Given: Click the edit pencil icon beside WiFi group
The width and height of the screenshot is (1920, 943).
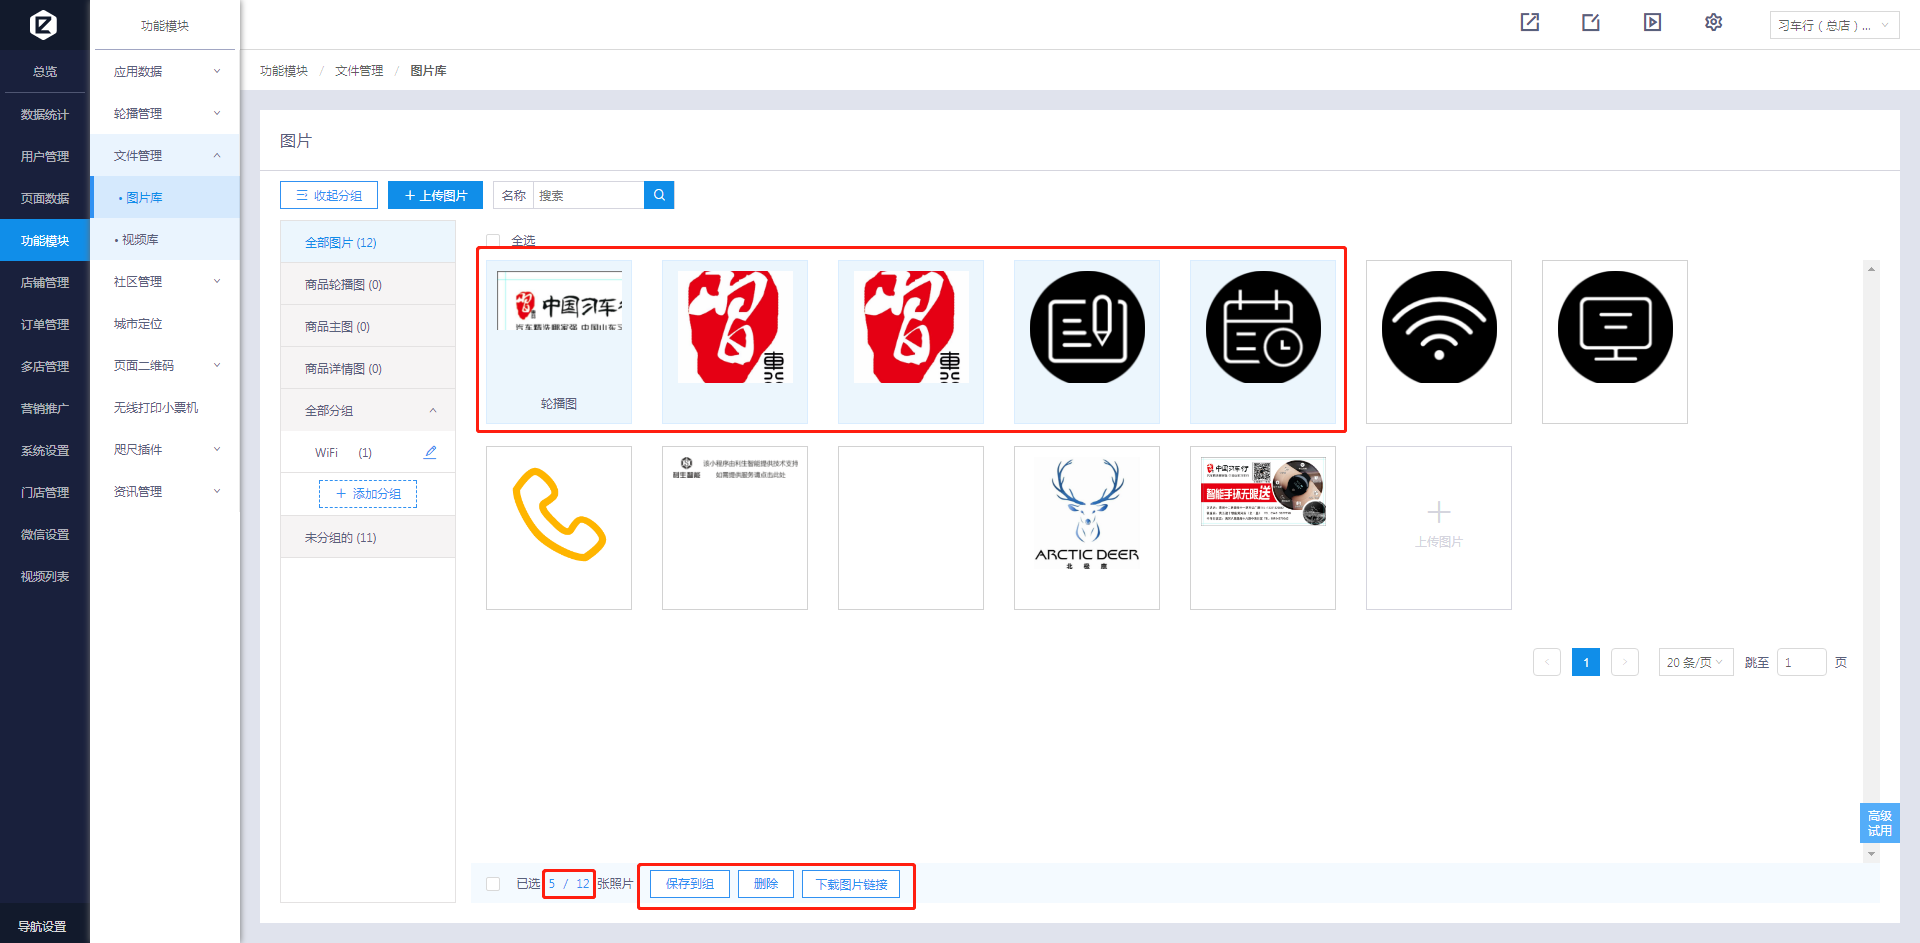Looking at the screenshot, I should pyautogui.click(x=430, y=452).
